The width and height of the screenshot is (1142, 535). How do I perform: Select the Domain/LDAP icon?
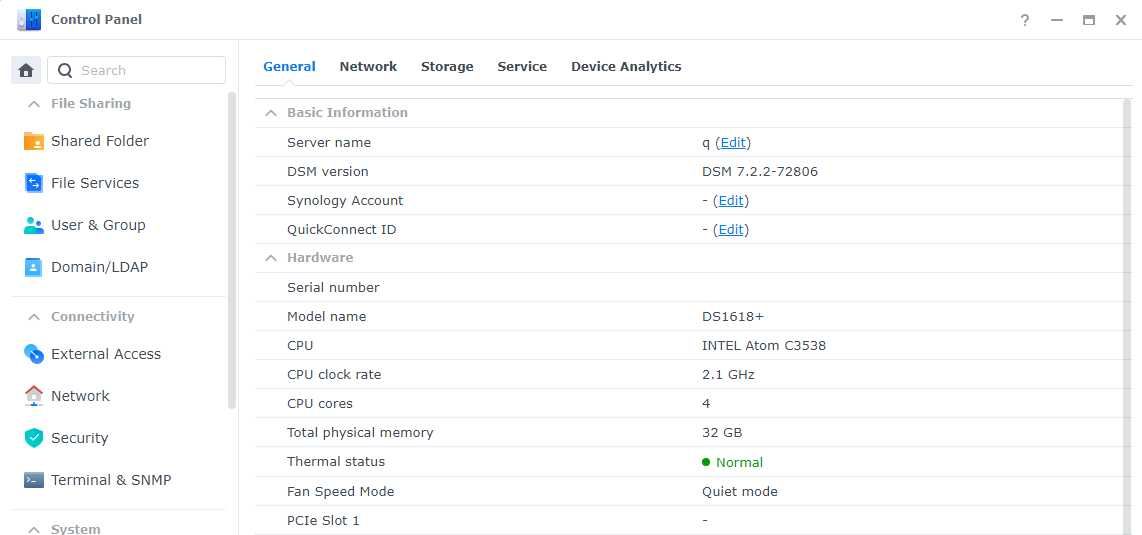click(34, 267)
